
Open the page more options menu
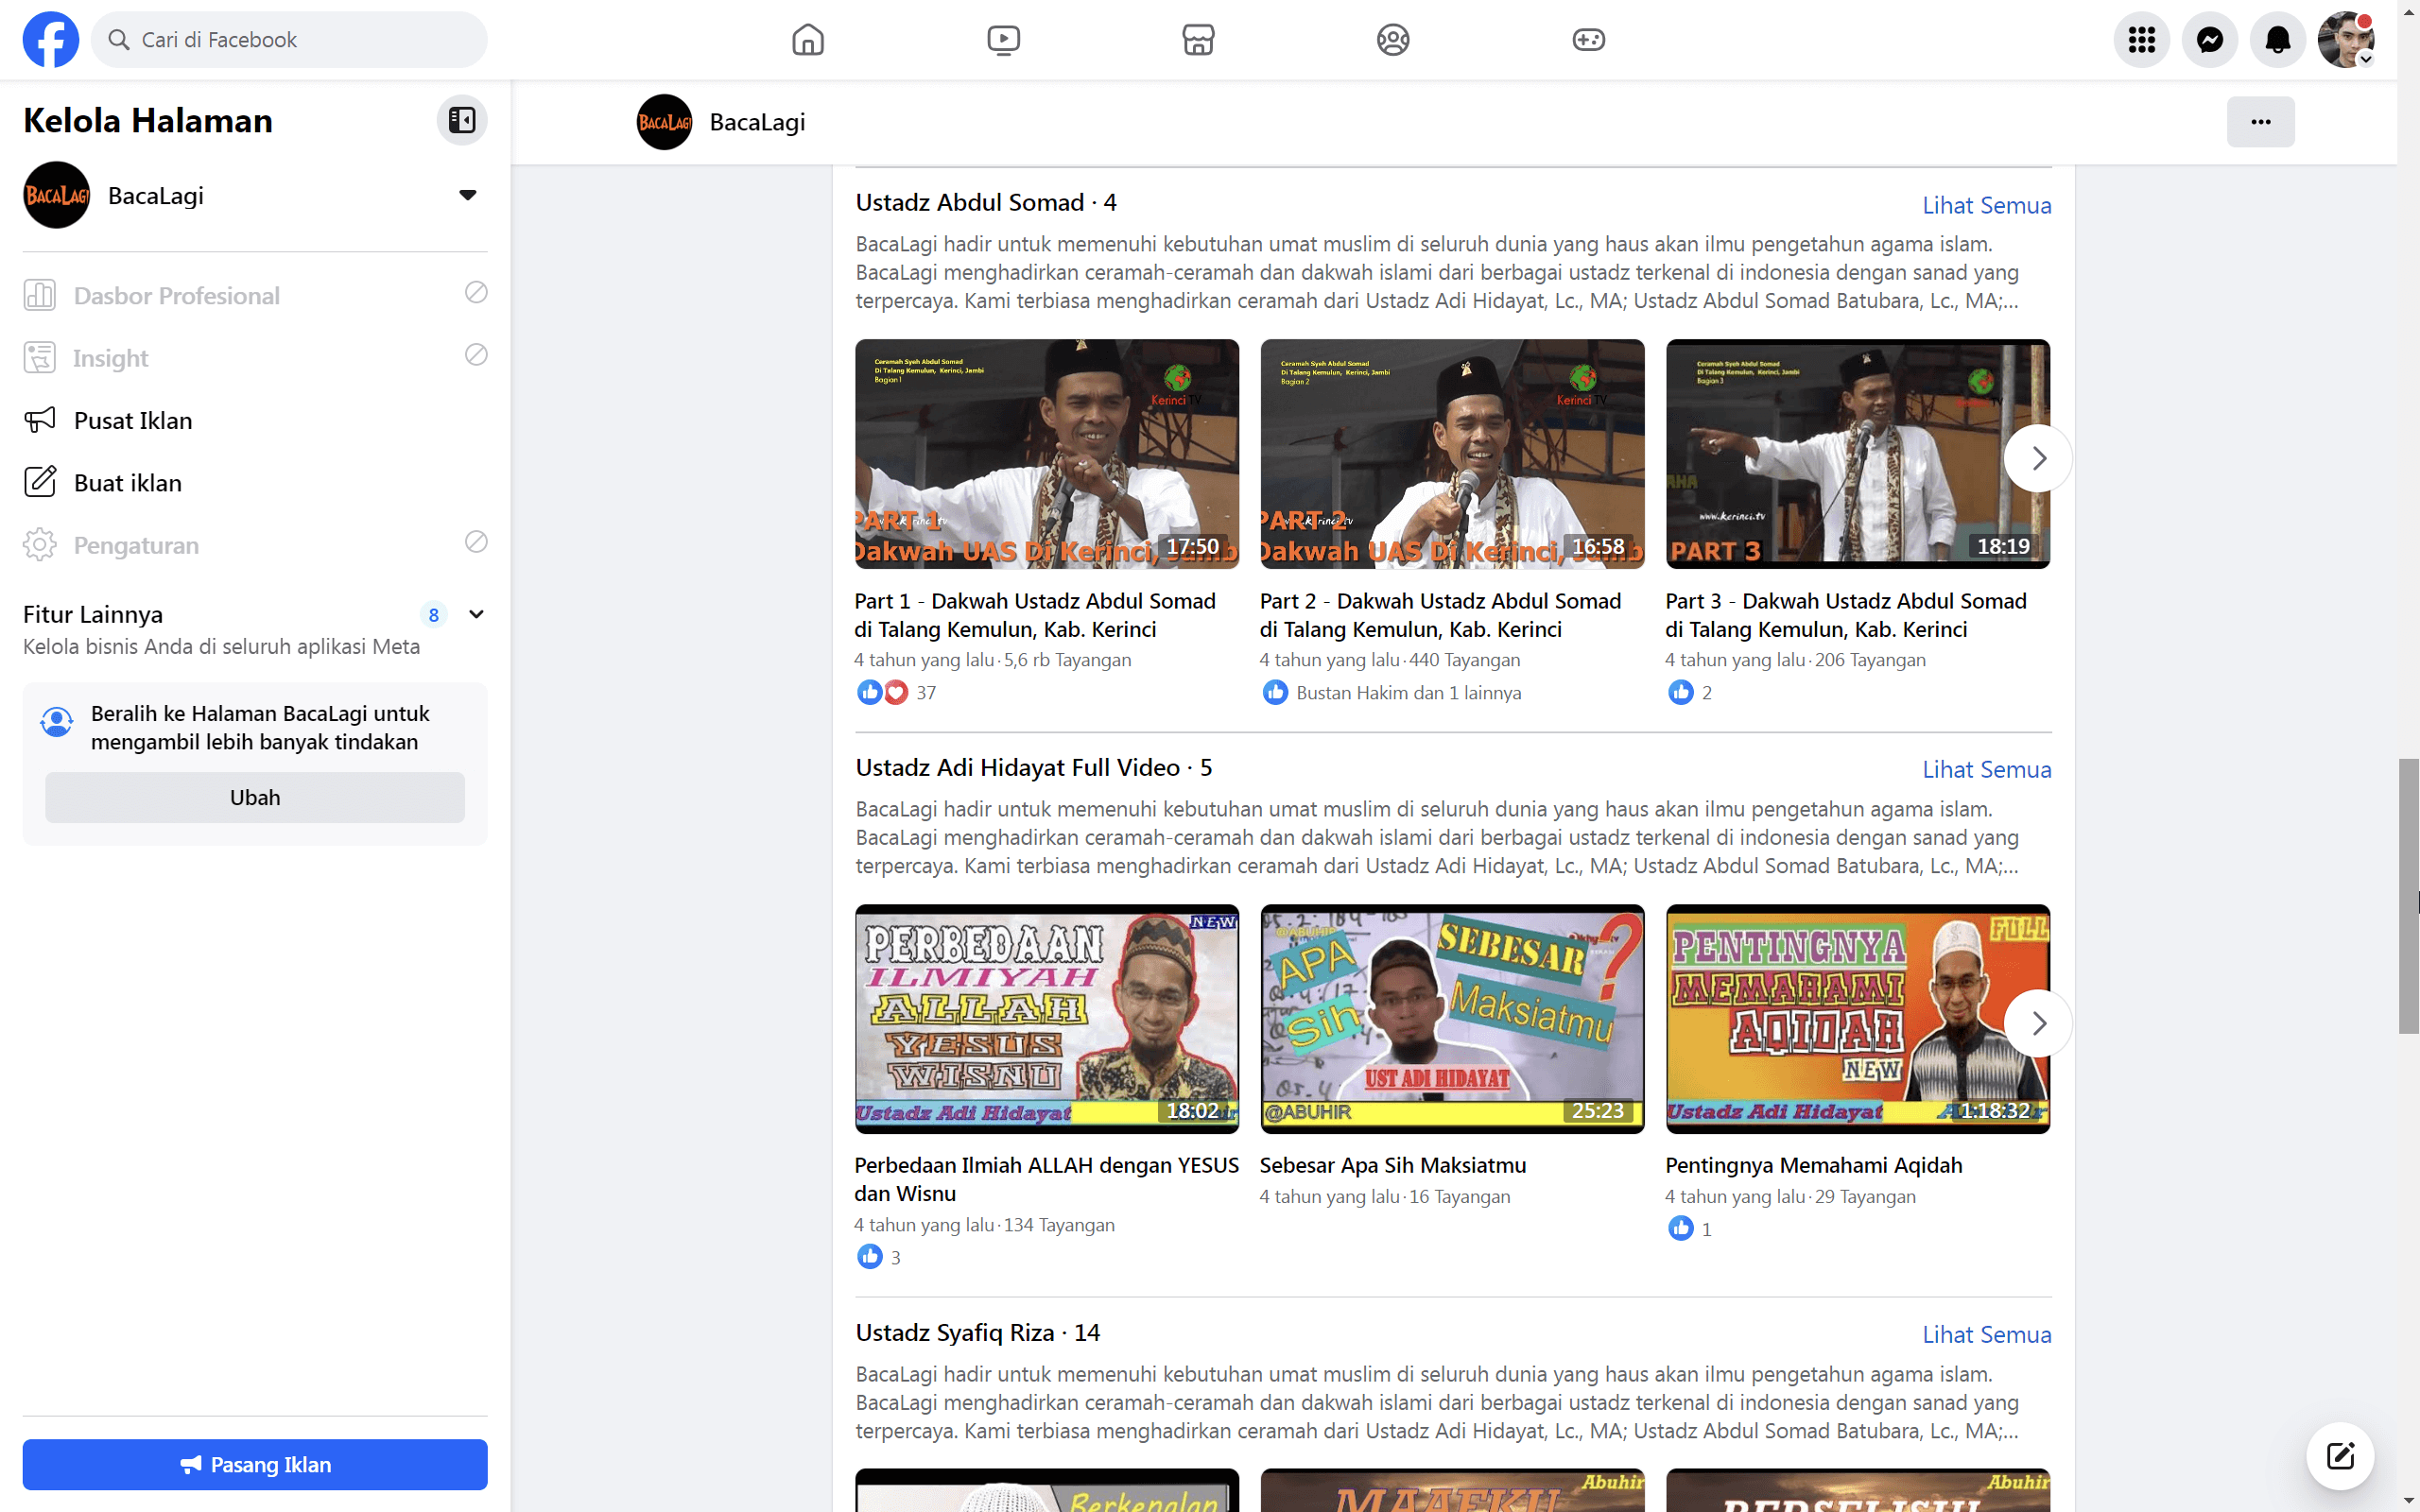click(2262, 121)
